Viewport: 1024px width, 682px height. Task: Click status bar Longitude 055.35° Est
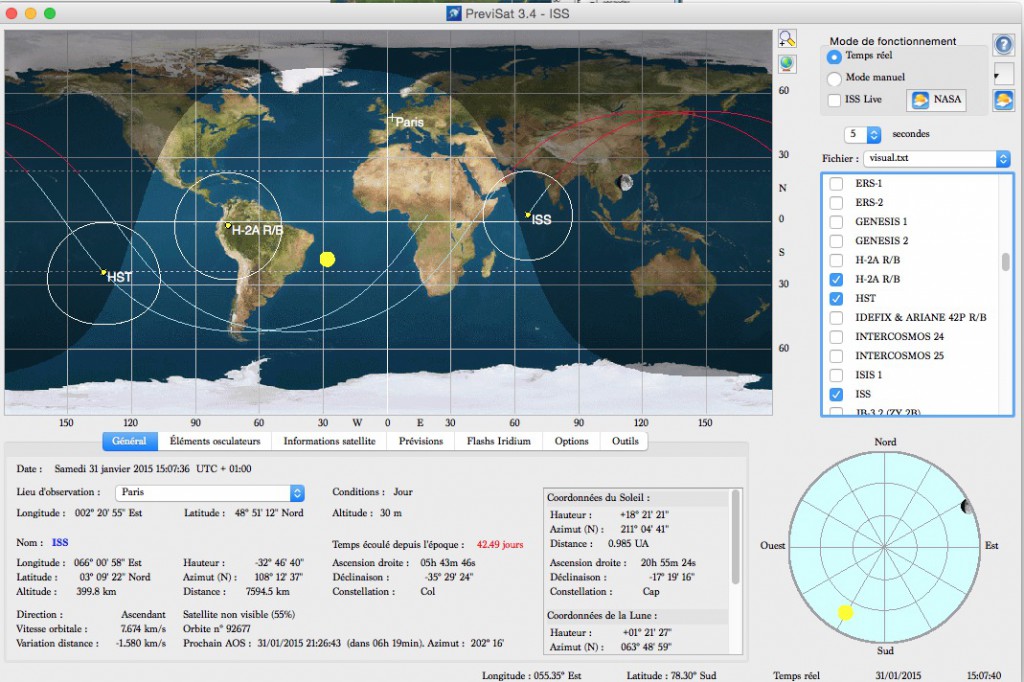pos(532,675)
